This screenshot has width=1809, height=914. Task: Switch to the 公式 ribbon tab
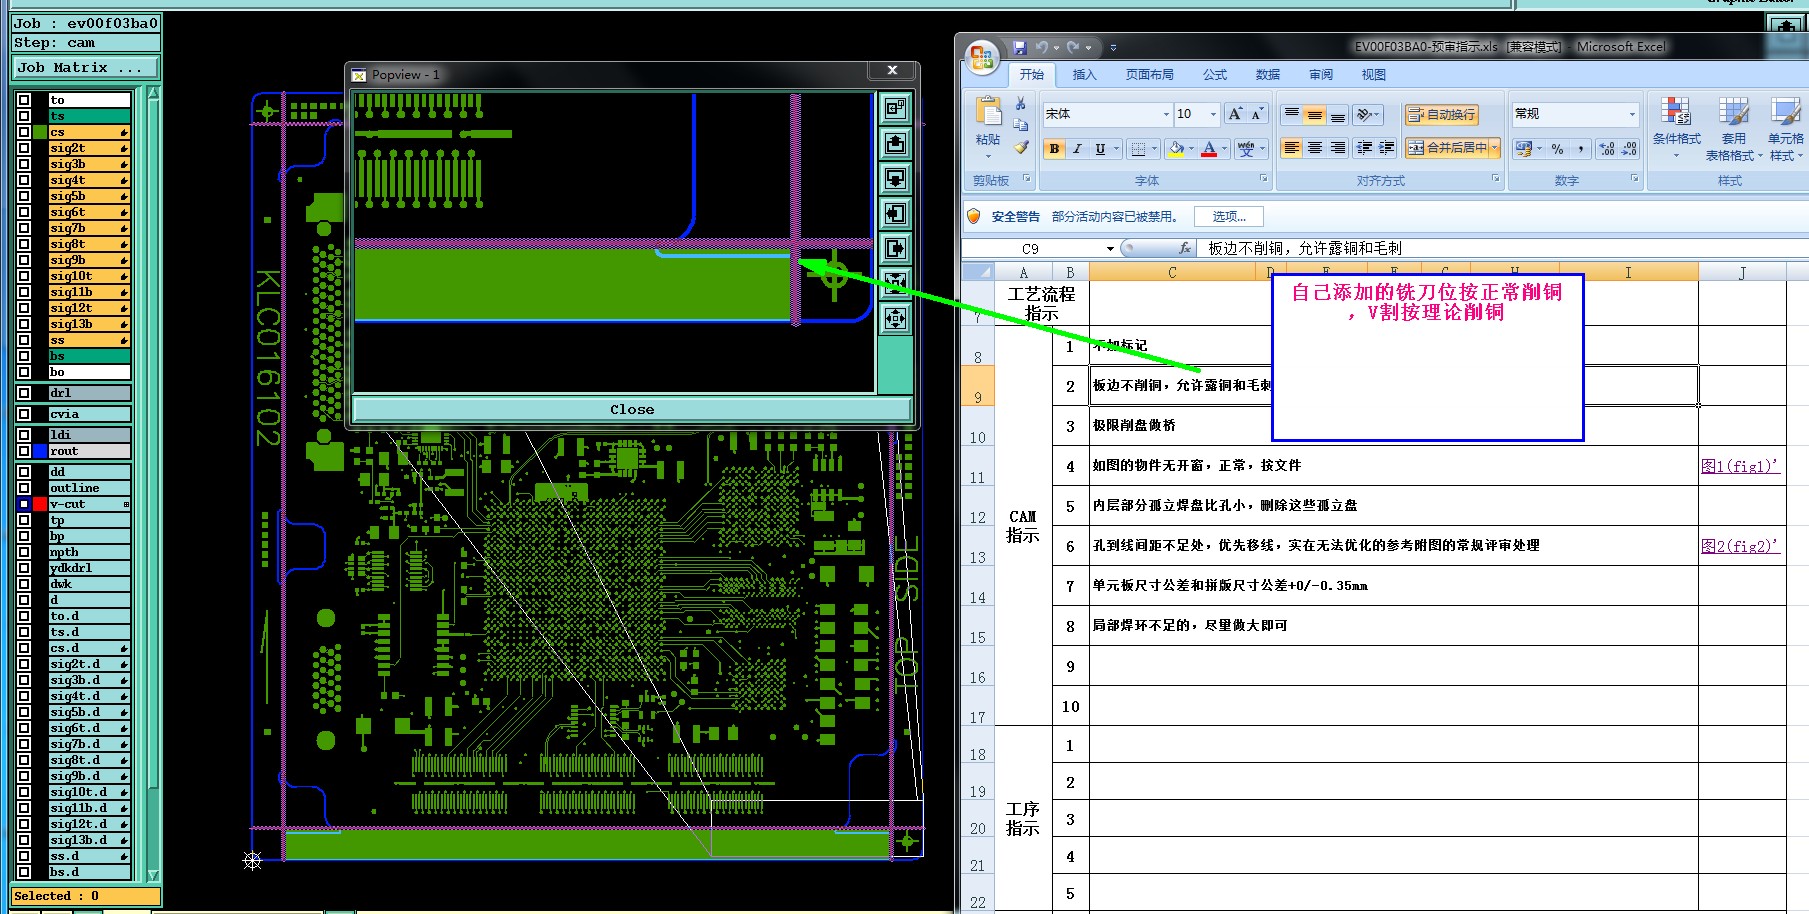1215,75
